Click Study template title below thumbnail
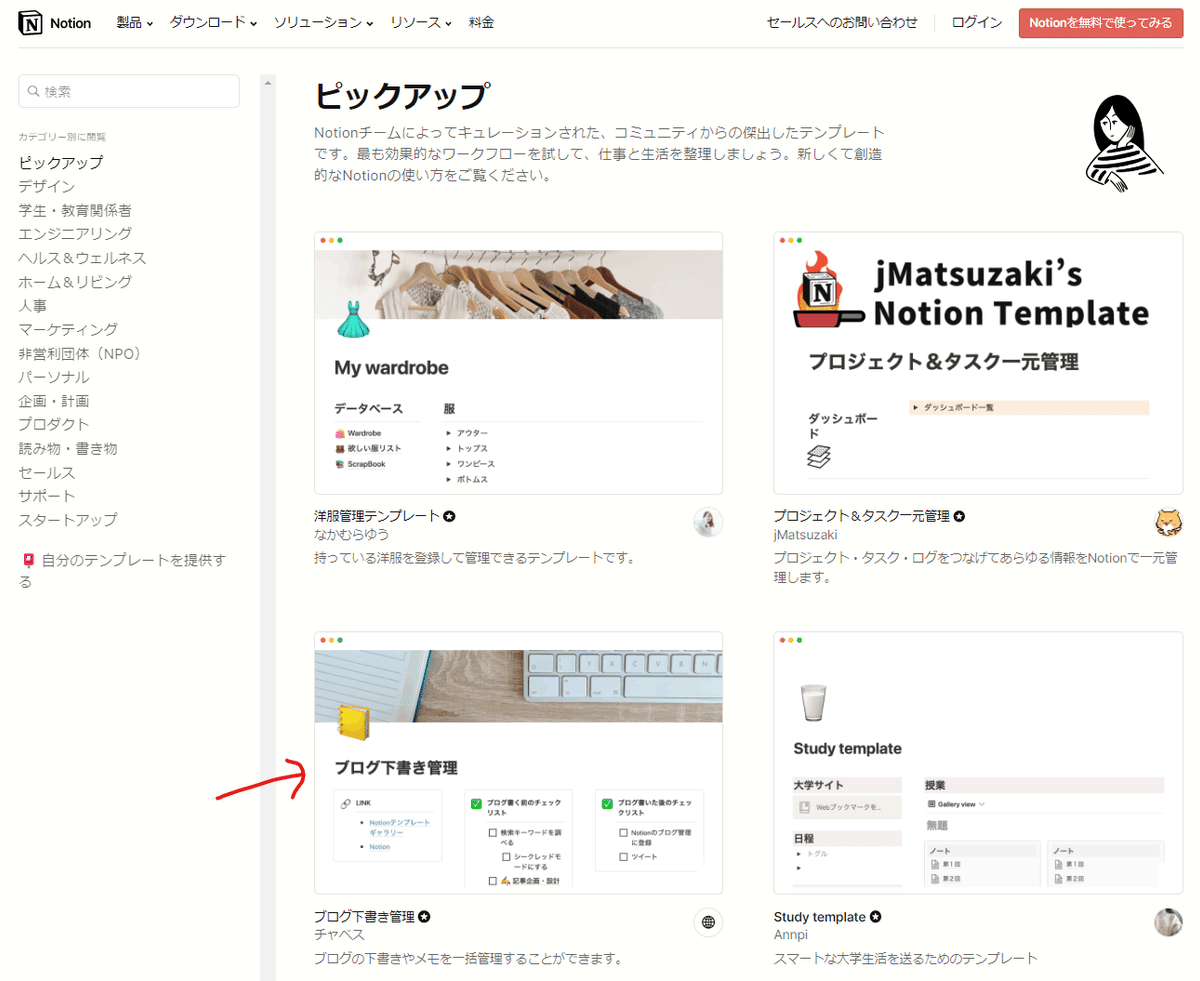Screen dimensions: 1200x981 (x=819, y=916)
